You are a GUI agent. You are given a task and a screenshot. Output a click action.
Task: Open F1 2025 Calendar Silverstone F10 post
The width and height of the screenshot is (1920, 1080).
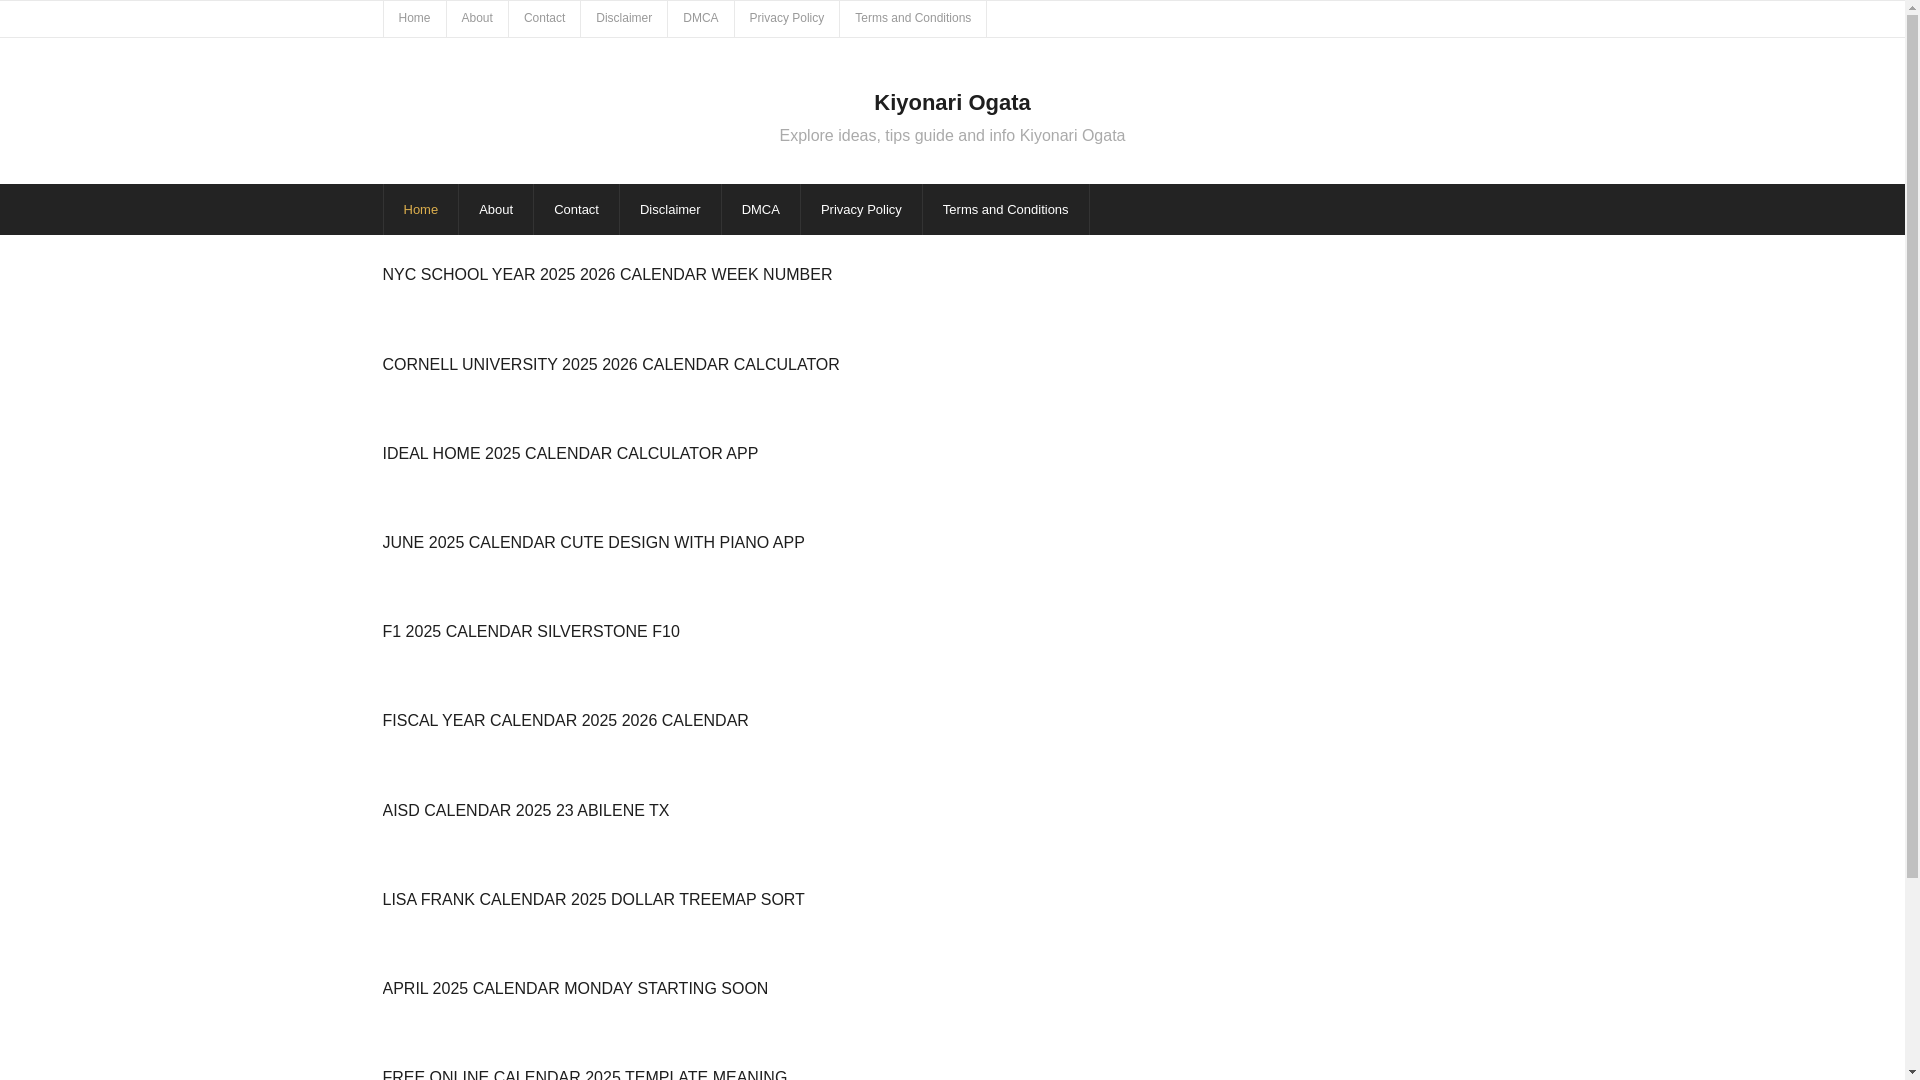point(531,631)
